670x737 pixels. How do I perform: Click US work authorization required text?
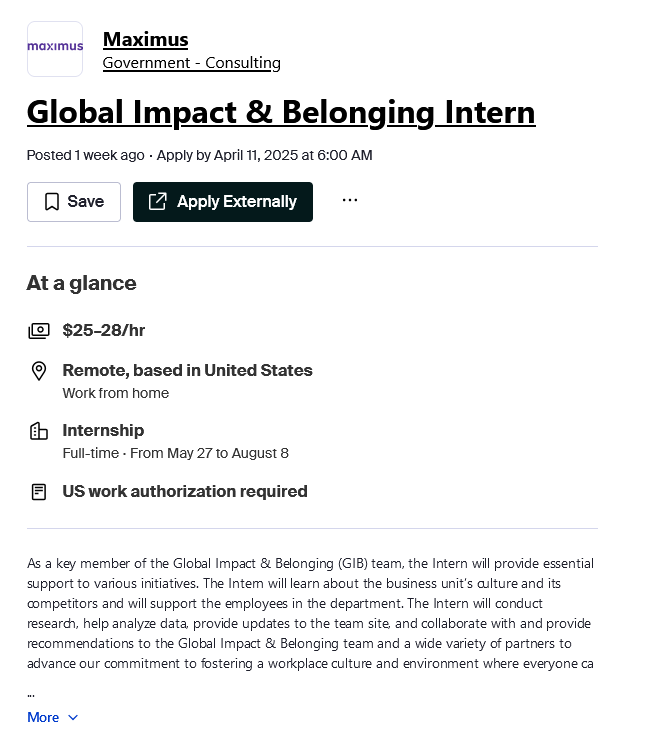[185, 492]
